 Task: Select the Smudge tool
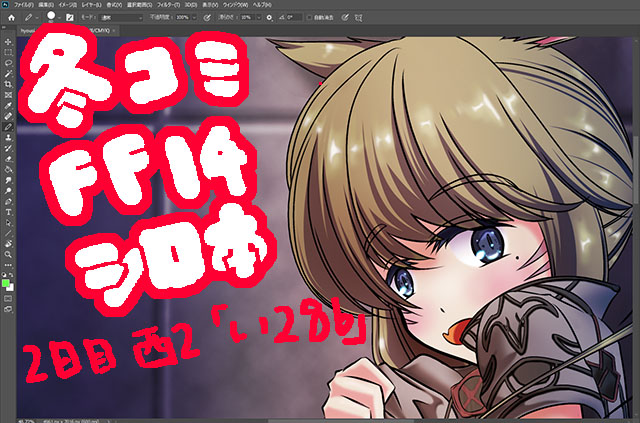pos(8,180)
